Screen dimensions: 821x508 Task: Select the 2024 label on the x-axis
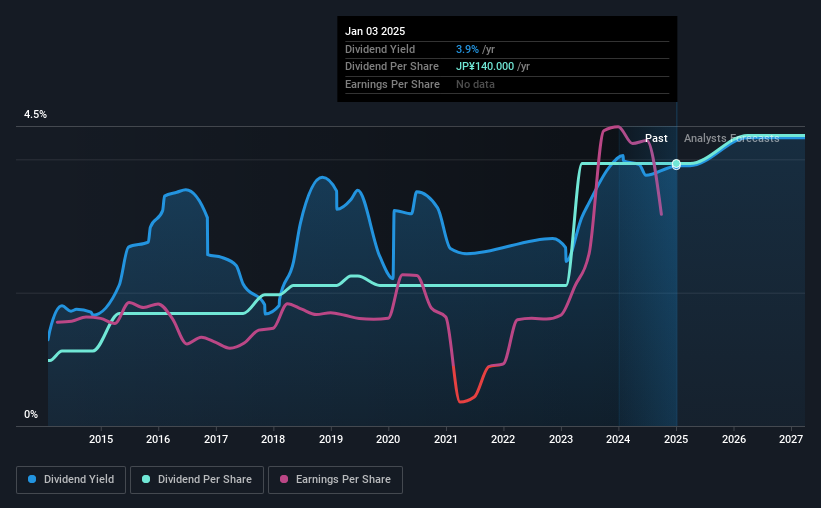coord(618,439)
